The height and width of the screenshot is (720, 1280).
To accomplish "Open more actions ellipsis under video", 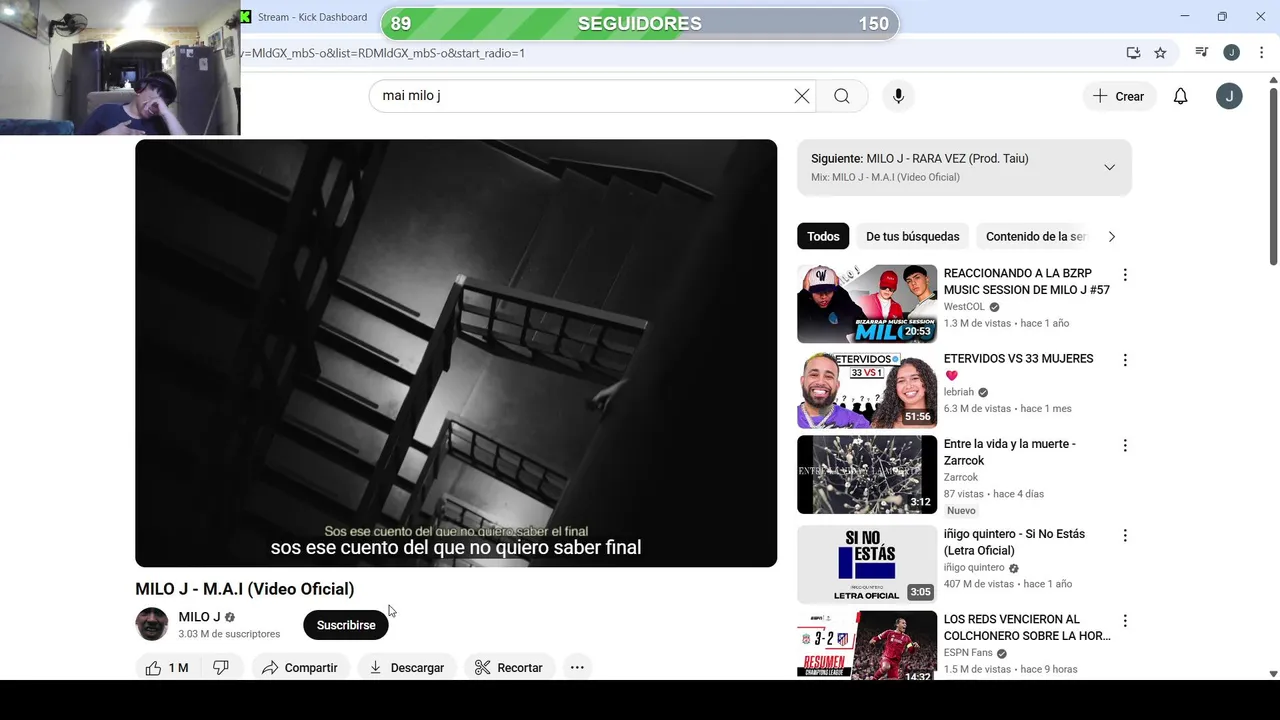I will click(x=577, y=668).
